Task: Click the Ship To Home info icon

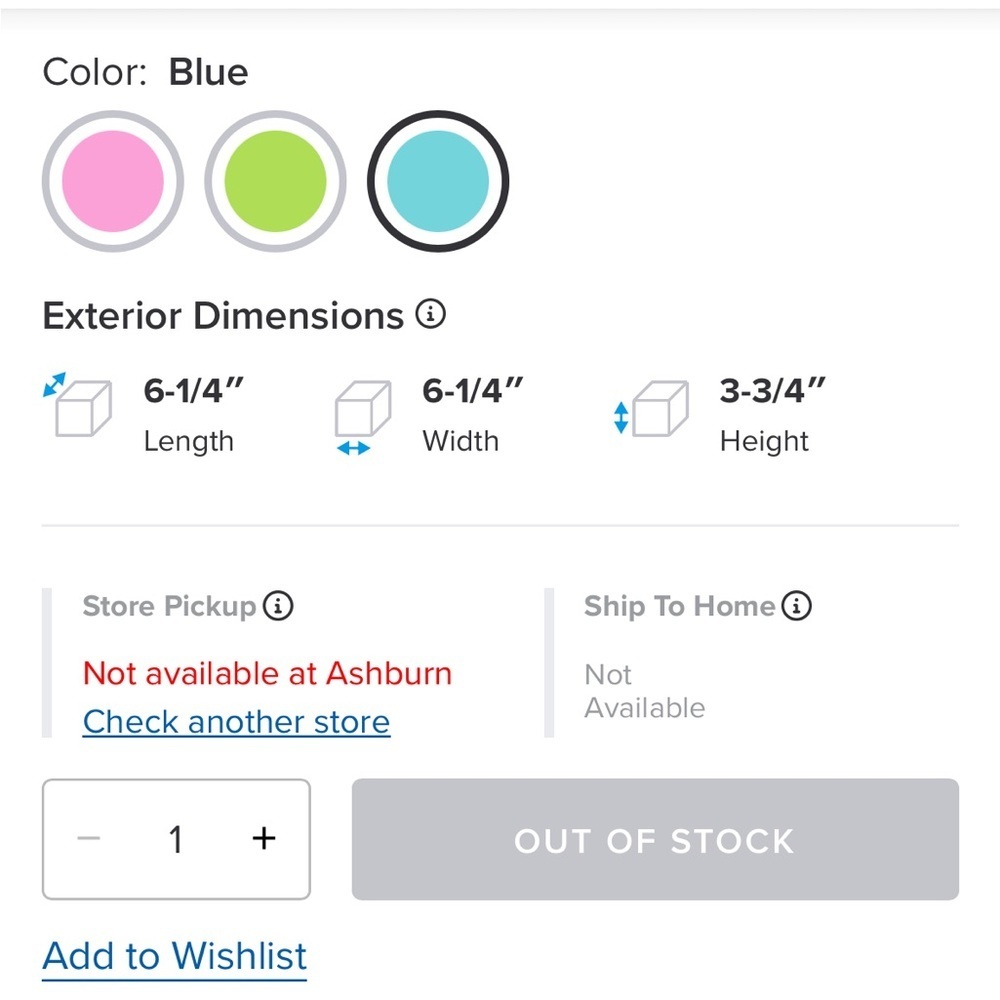Action: 797,606
